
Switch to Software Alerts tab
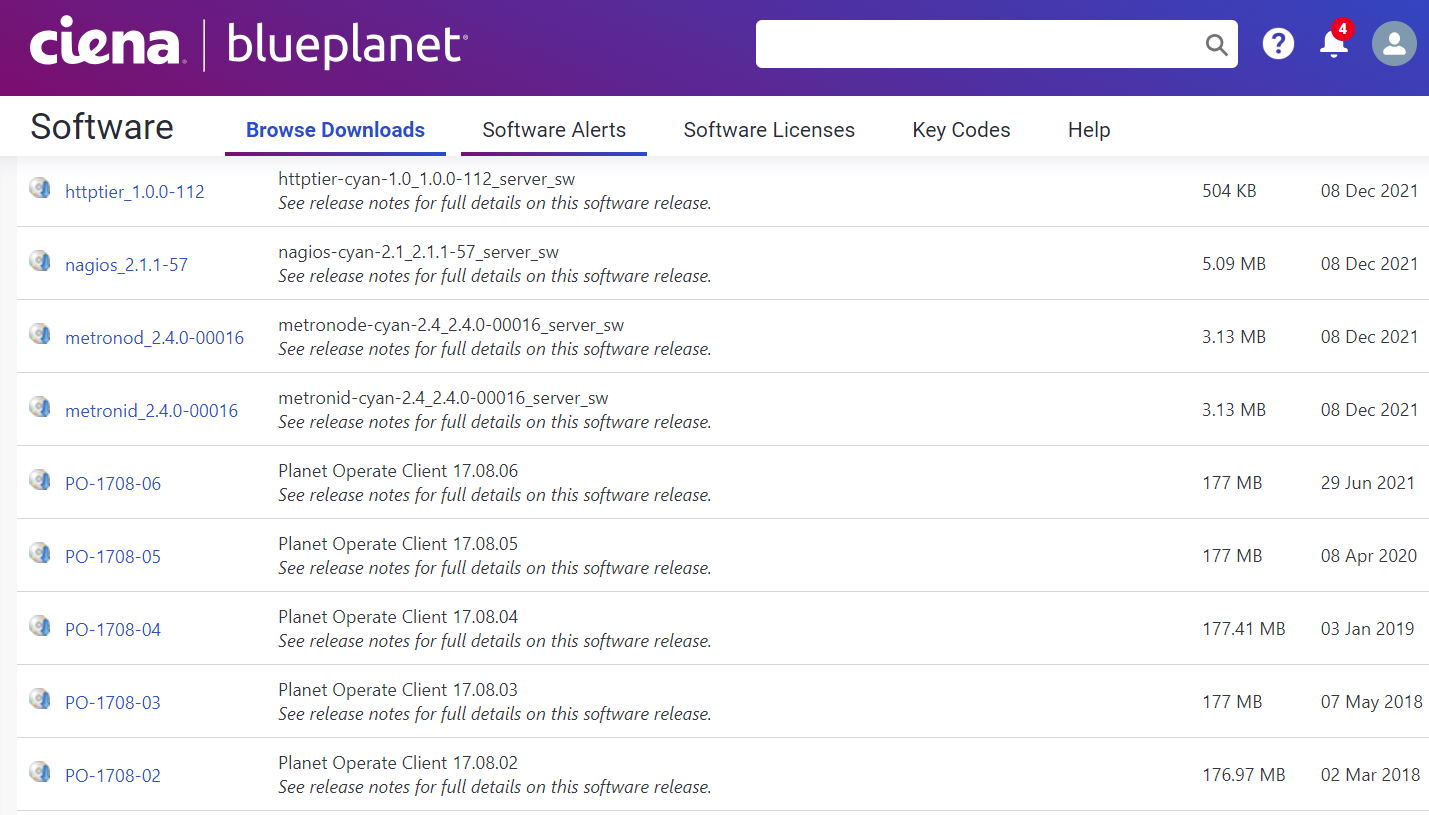554,130
